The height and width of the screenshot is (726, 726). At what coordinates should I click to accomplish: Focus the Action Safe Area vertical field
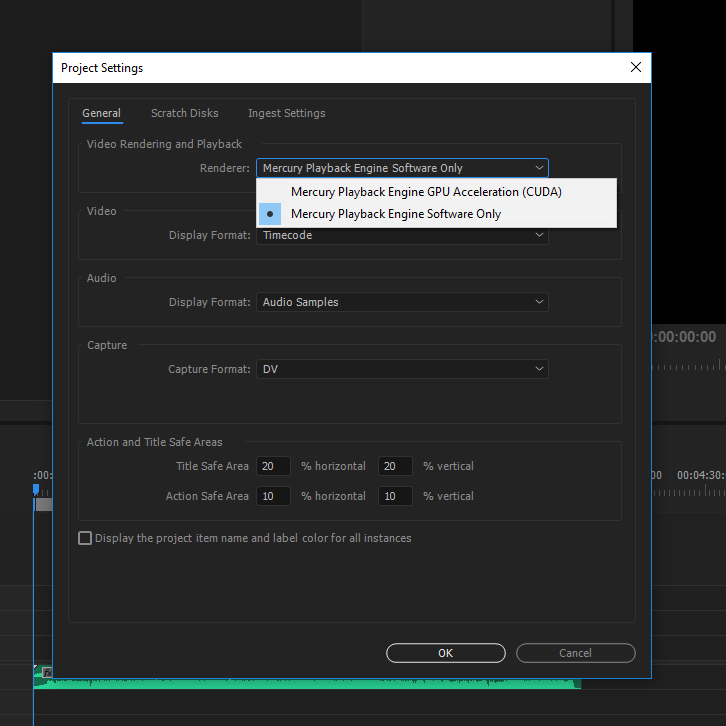click(x=395, y=496)
